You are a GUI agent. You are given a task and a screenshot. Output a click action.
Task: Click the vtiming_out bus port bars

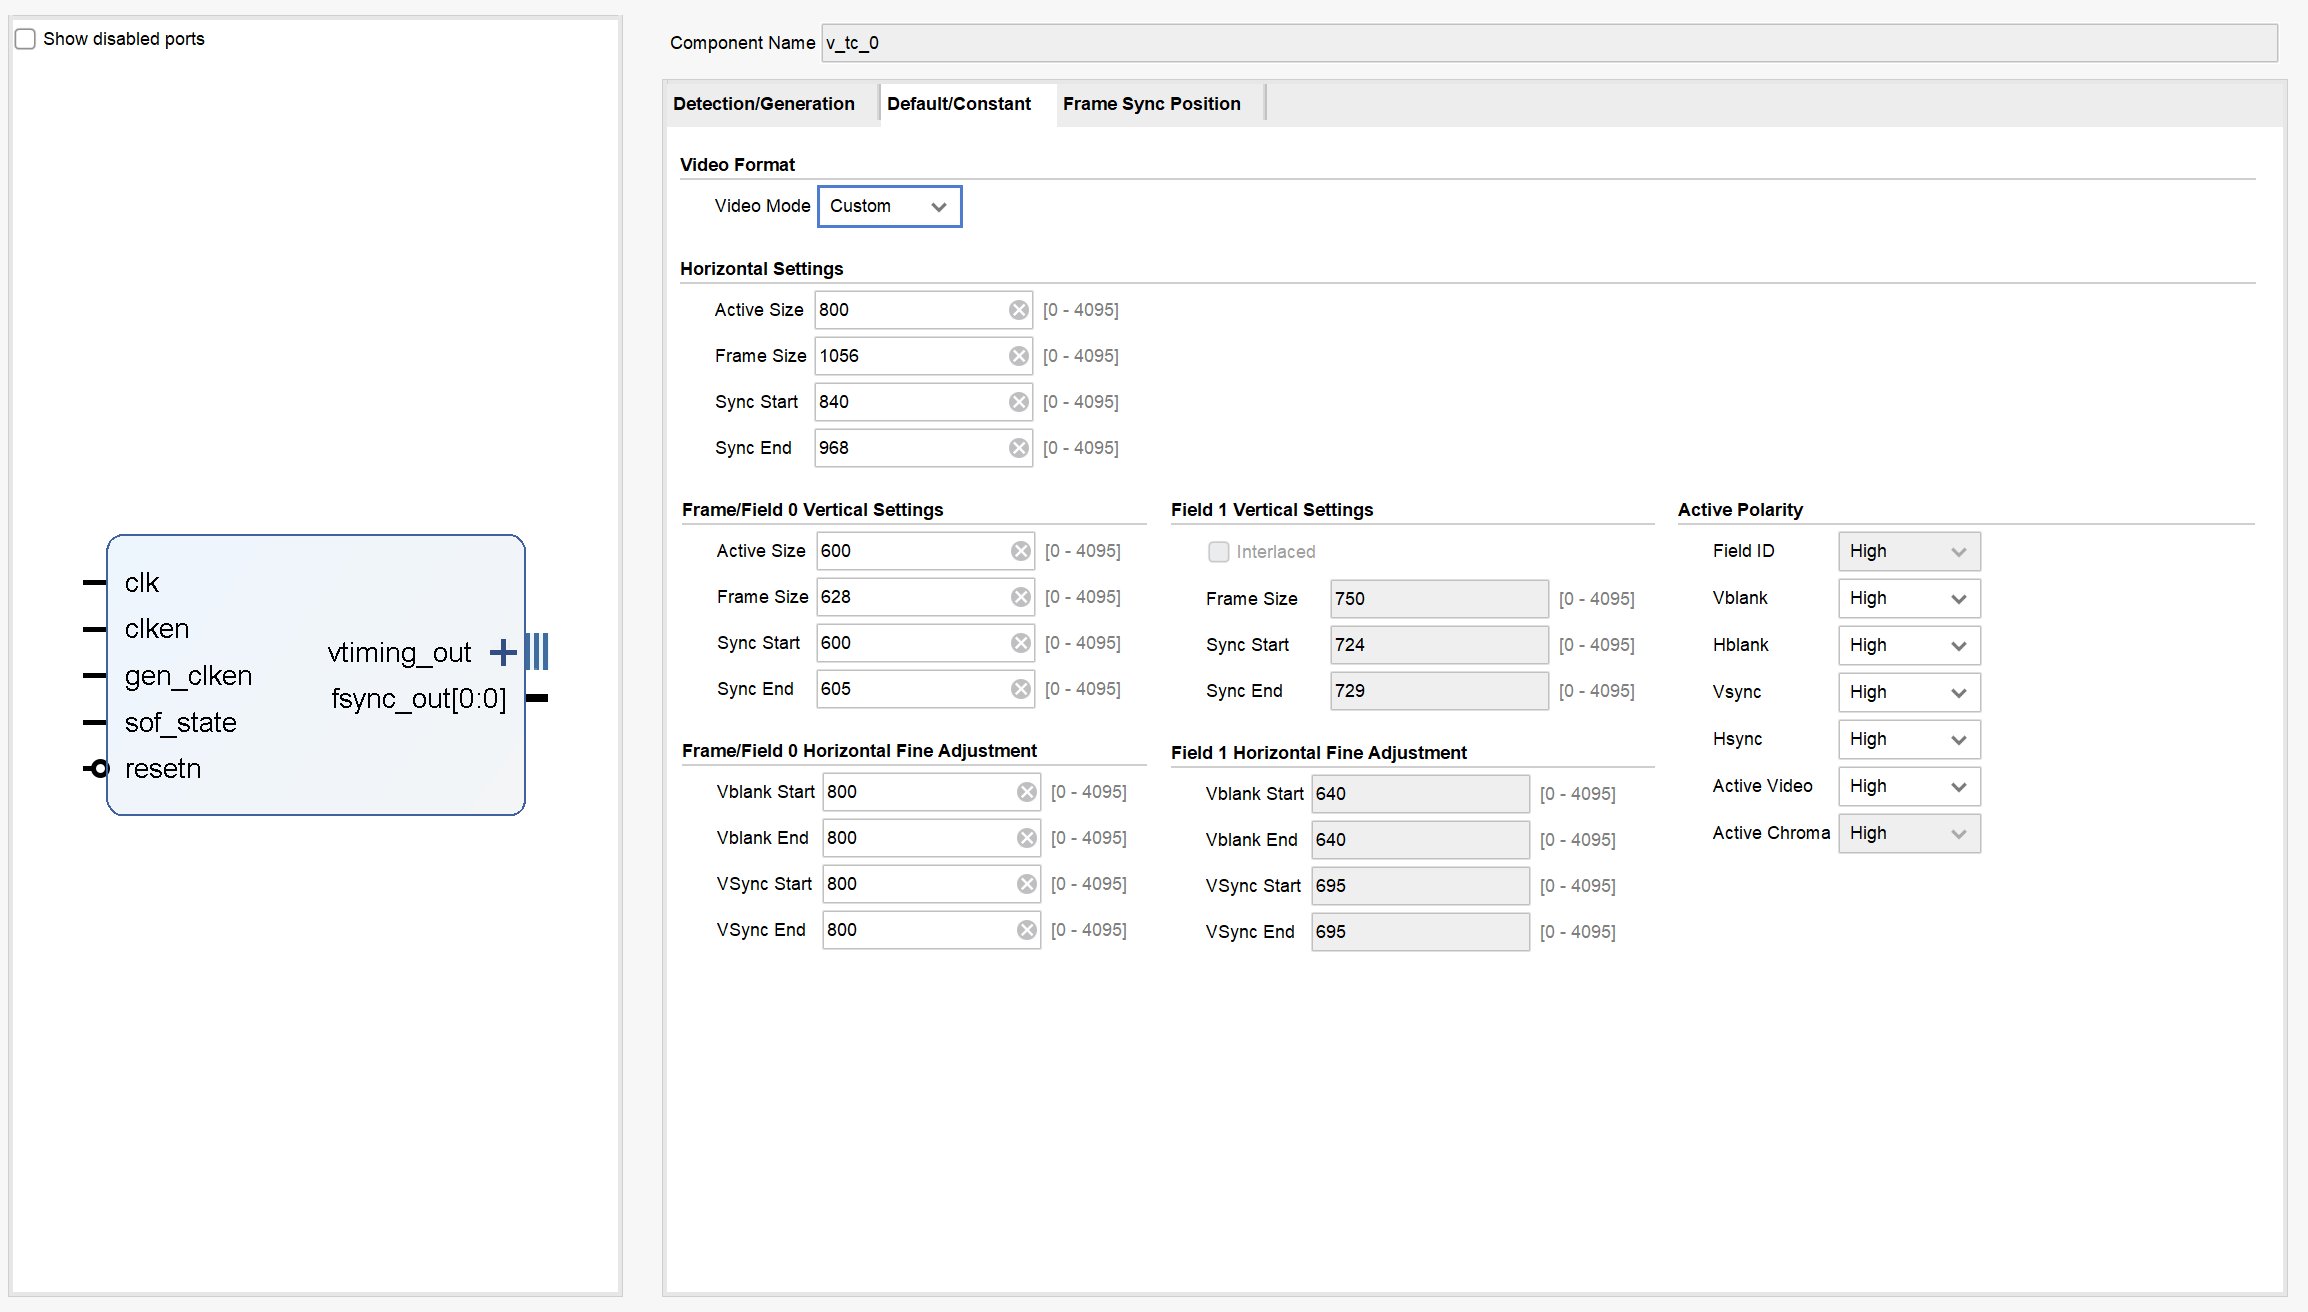(x=537, y=652)
